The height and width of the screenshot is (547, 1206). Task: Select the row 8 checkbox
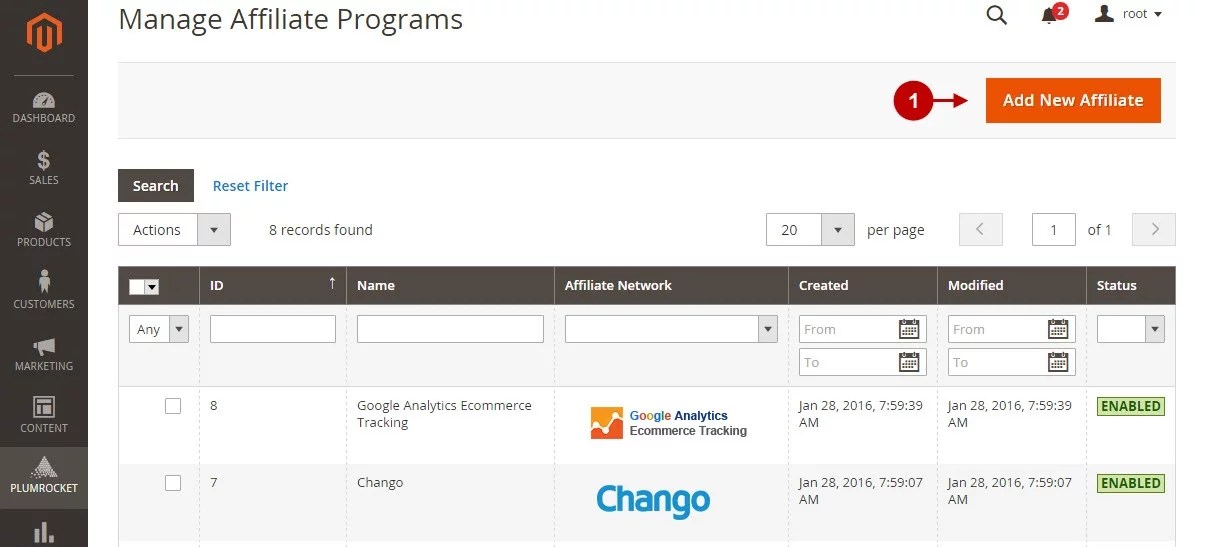(x=173, y=406)
